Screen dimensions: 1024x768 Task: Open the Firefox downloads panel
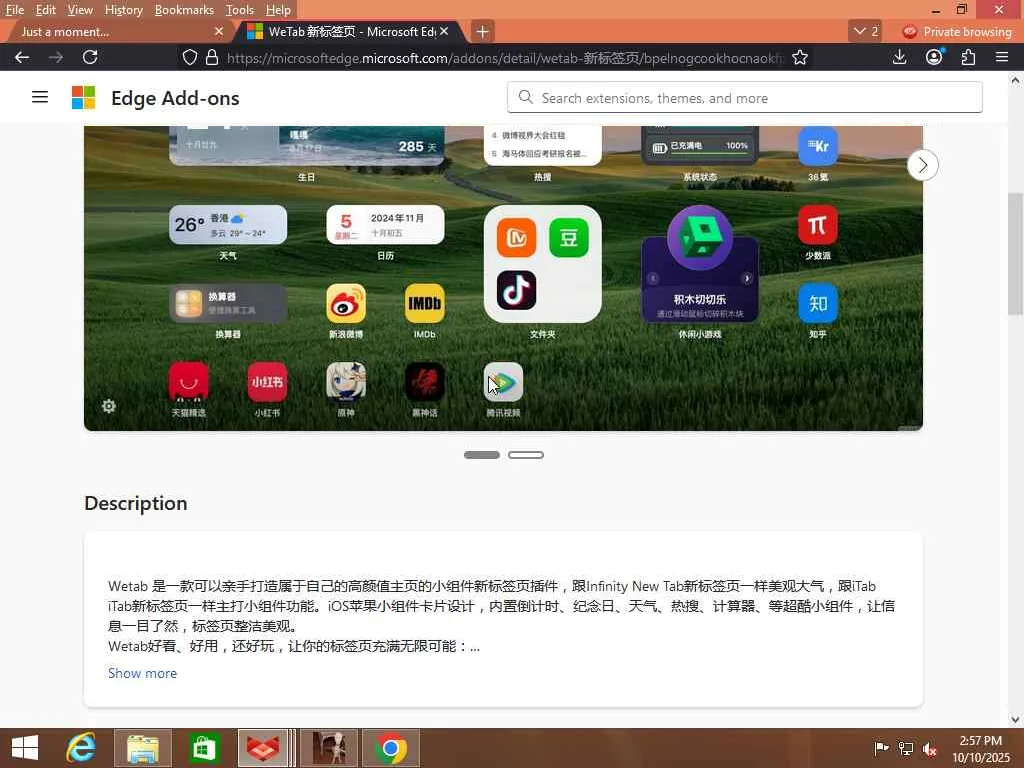(899, 57)
